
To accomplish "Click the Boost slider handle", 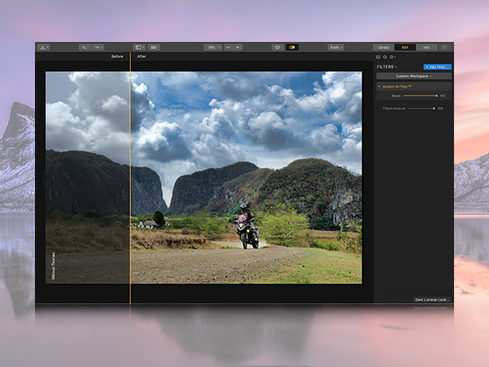I will coord(436,96).
